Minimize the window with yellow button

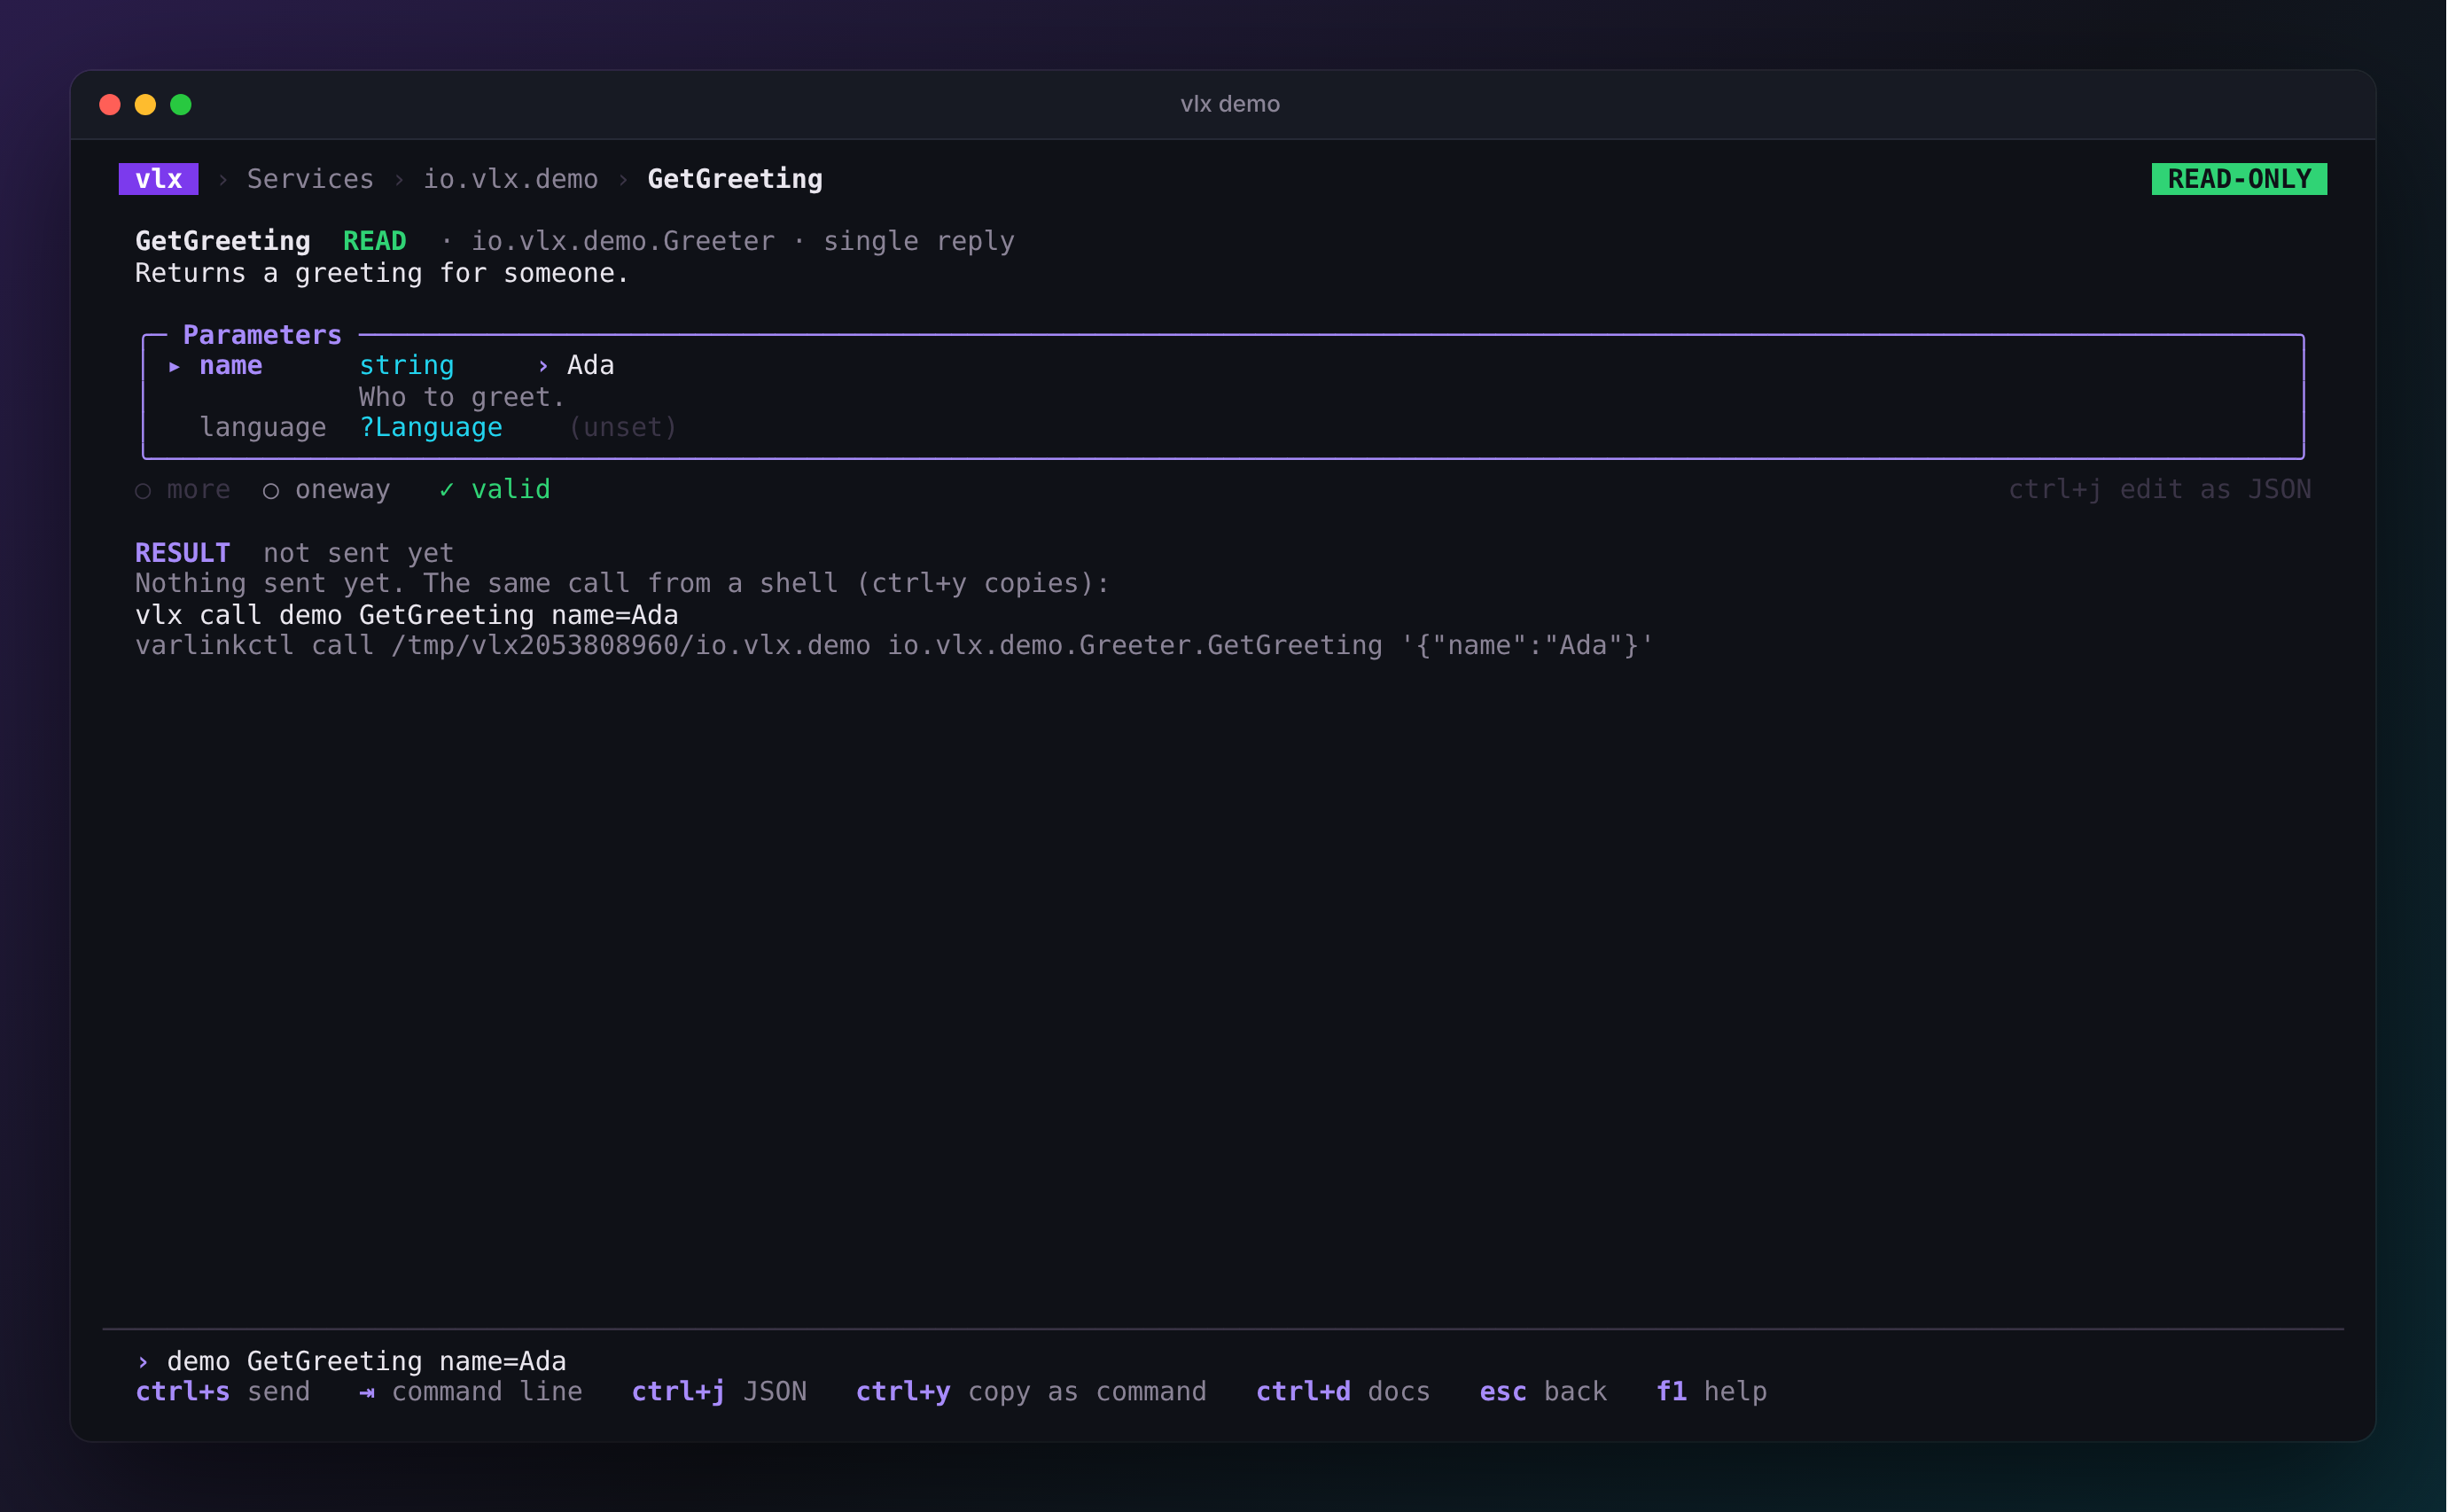(145, 105)
